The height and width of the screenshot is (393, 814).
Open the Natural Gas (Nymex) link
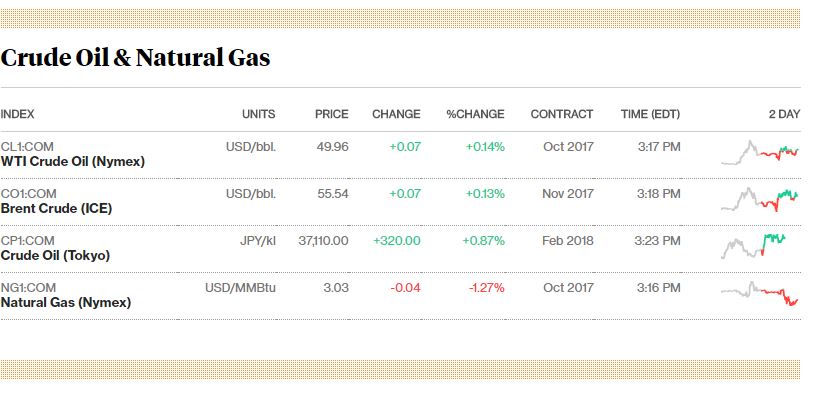click(x=65, y=302)
